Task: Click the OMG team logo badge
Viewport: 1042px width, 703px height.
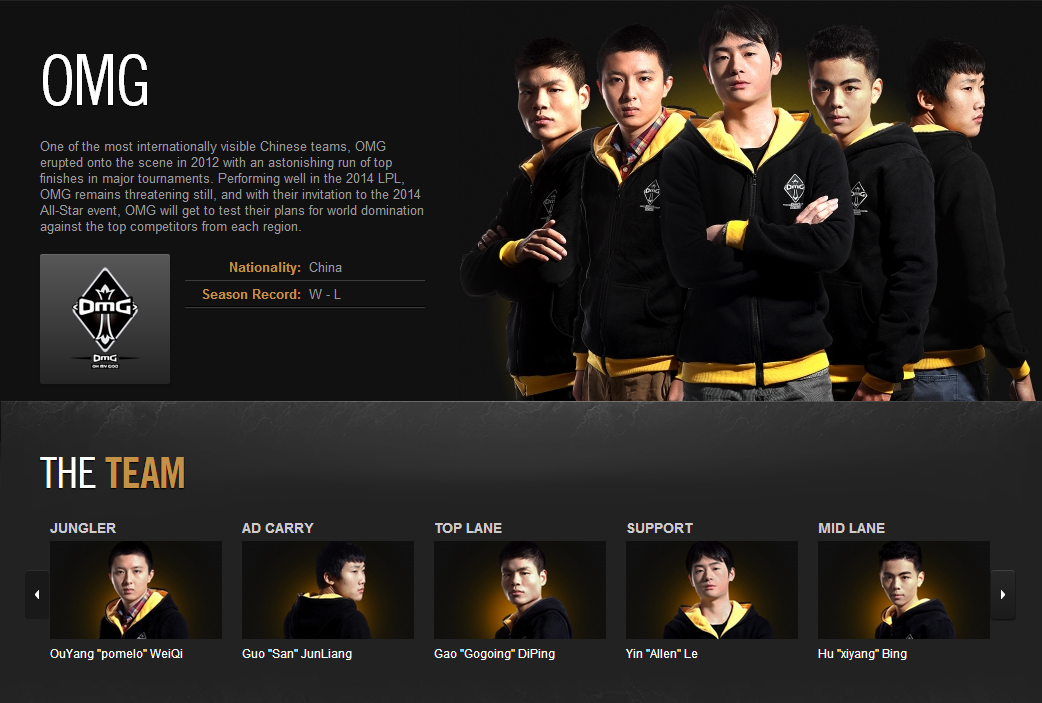Action: pyautogui.click(x=105, y=318)
